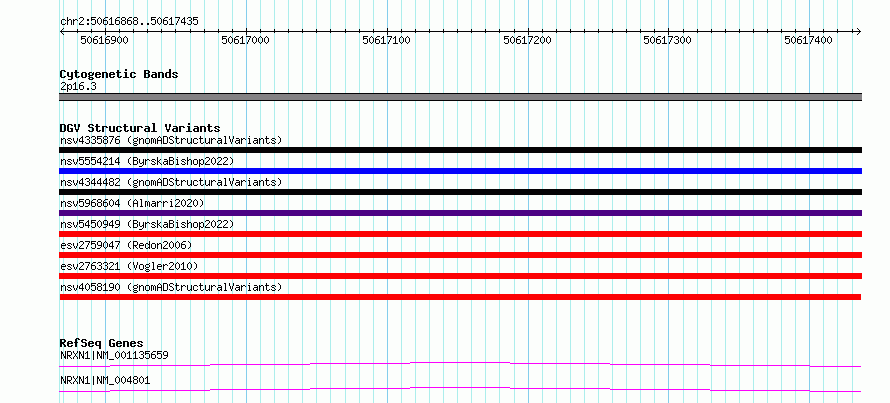Click the red nsv5450949 variant bar

coord(460,234)
